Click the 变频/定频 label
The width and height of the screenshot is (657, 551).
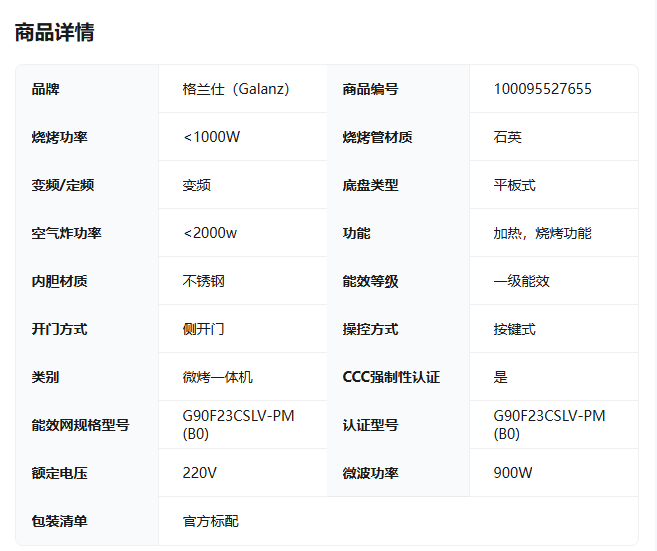[62, 185]
